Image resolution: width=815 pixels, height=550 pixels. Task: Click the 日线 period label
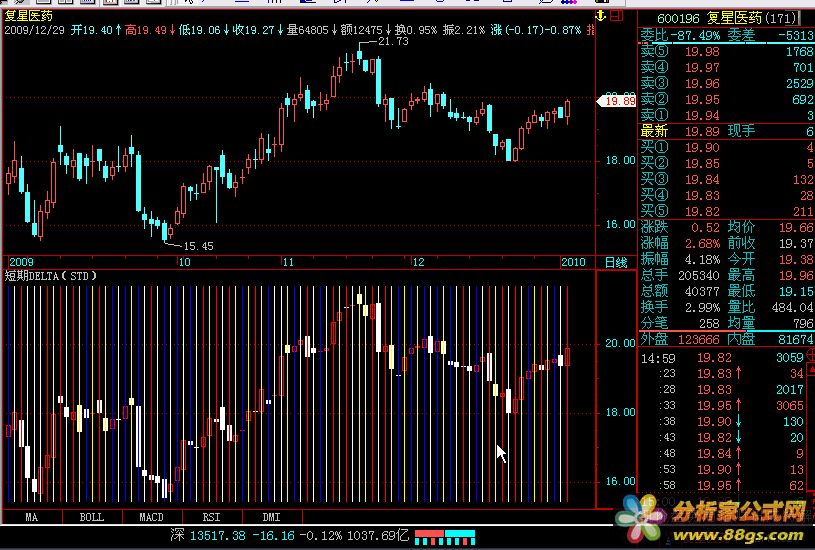[x=616, y=263]
